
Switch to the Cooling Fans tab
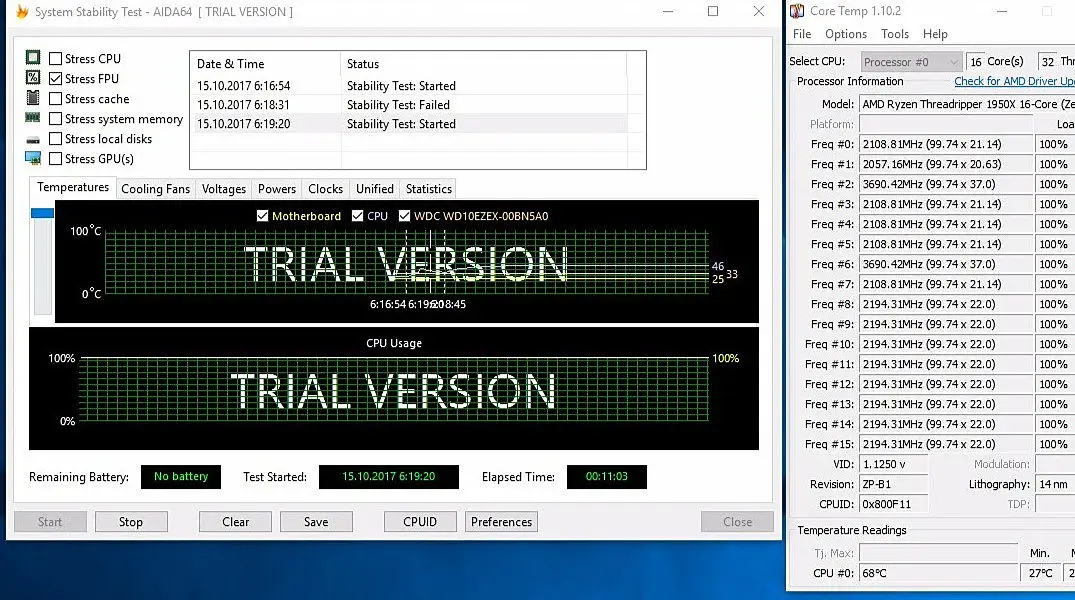tap(155, 189)
